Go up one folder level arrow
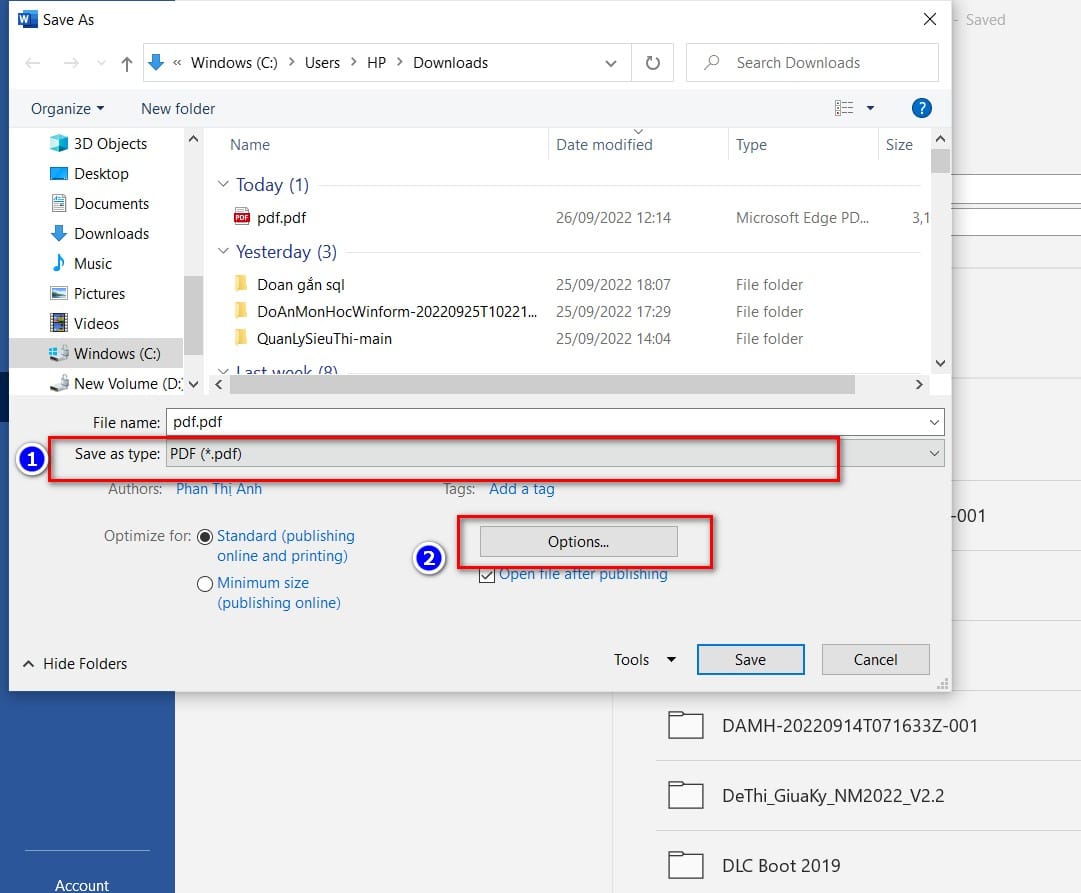The height and width of the screenshot is (893, 1081). click(x=126, y=63)
